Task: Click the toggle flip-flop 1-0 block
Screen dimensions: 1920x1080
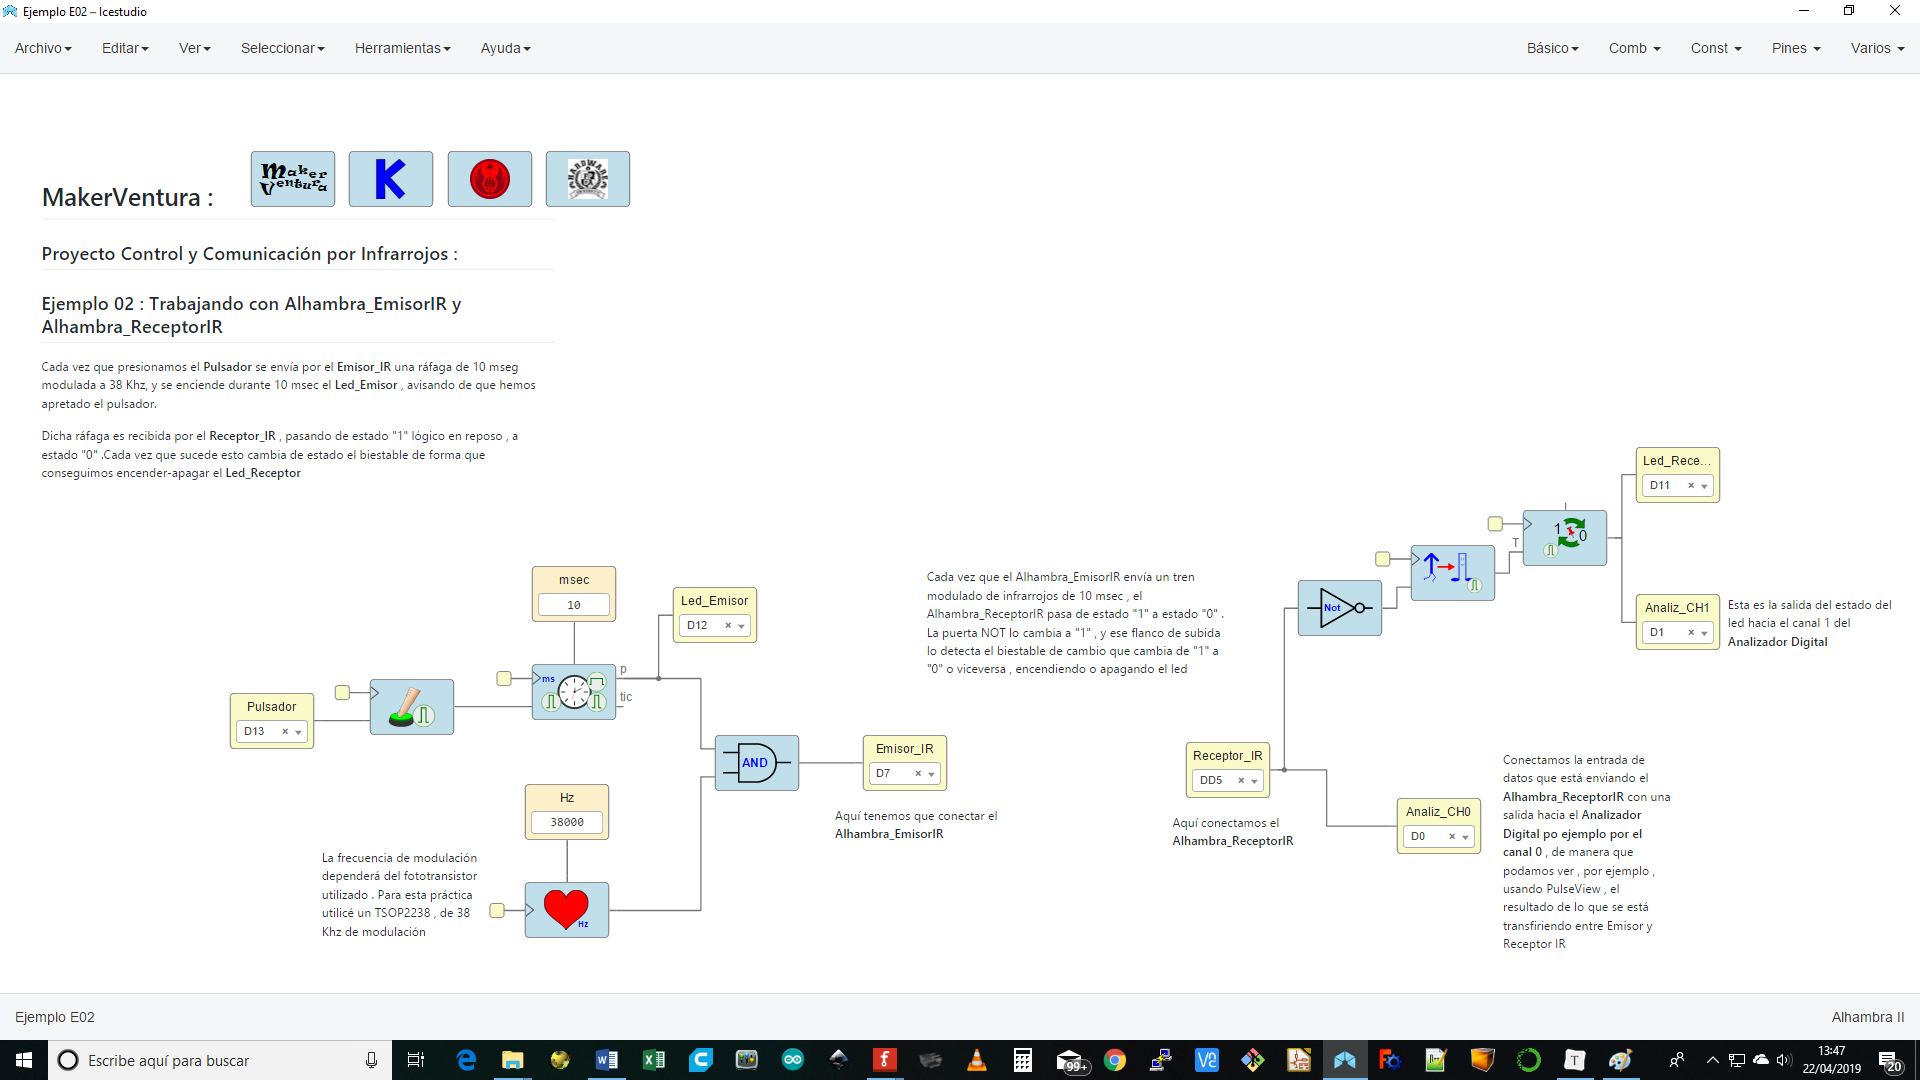Action: point(1565,538)
